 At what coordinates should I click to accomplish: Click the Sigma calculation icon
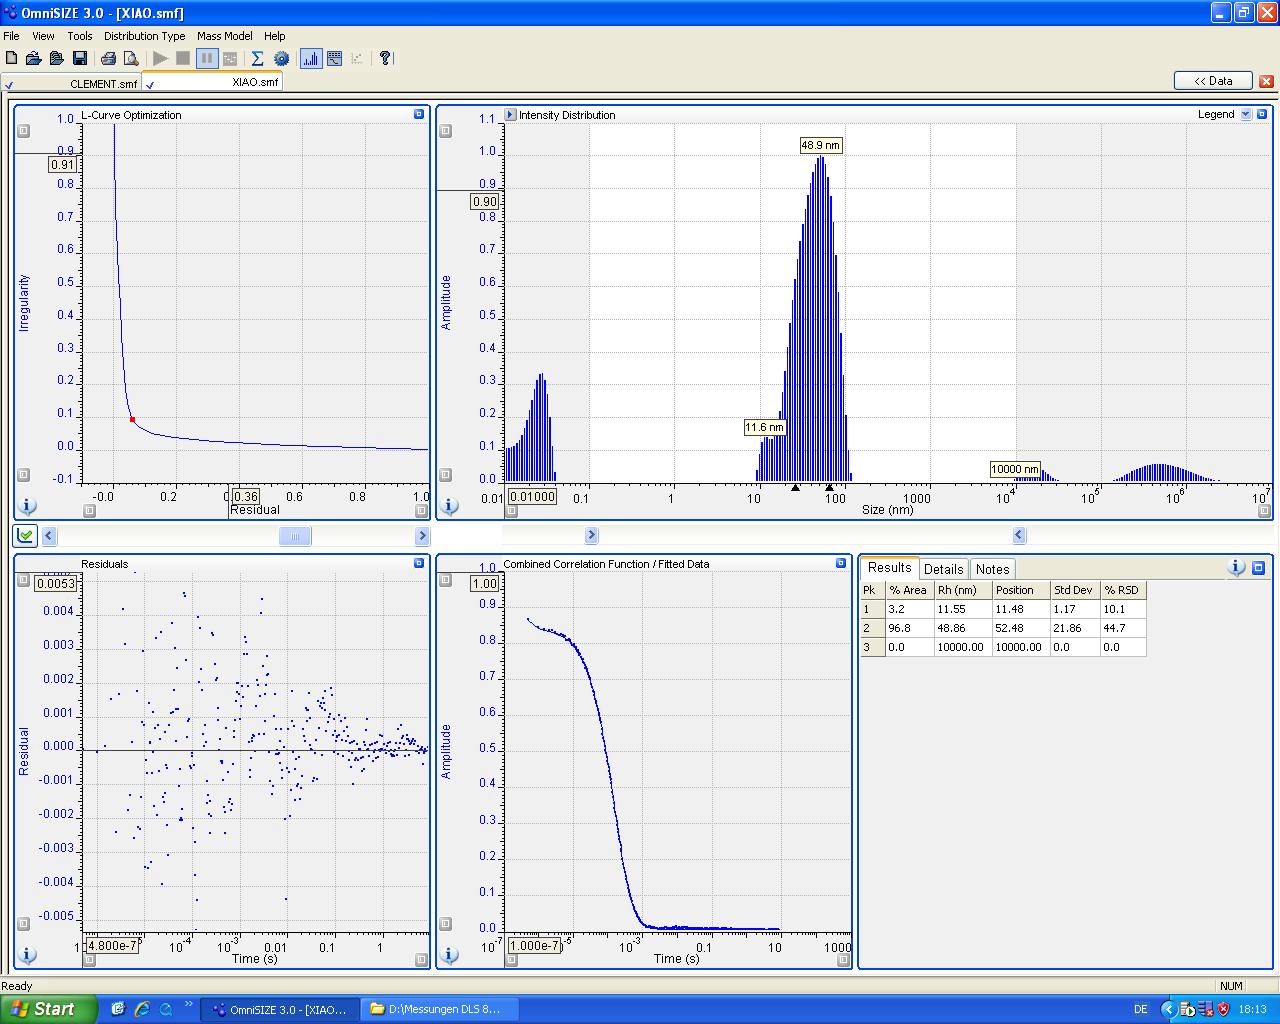pyautogui.click(x=257, y=59)
